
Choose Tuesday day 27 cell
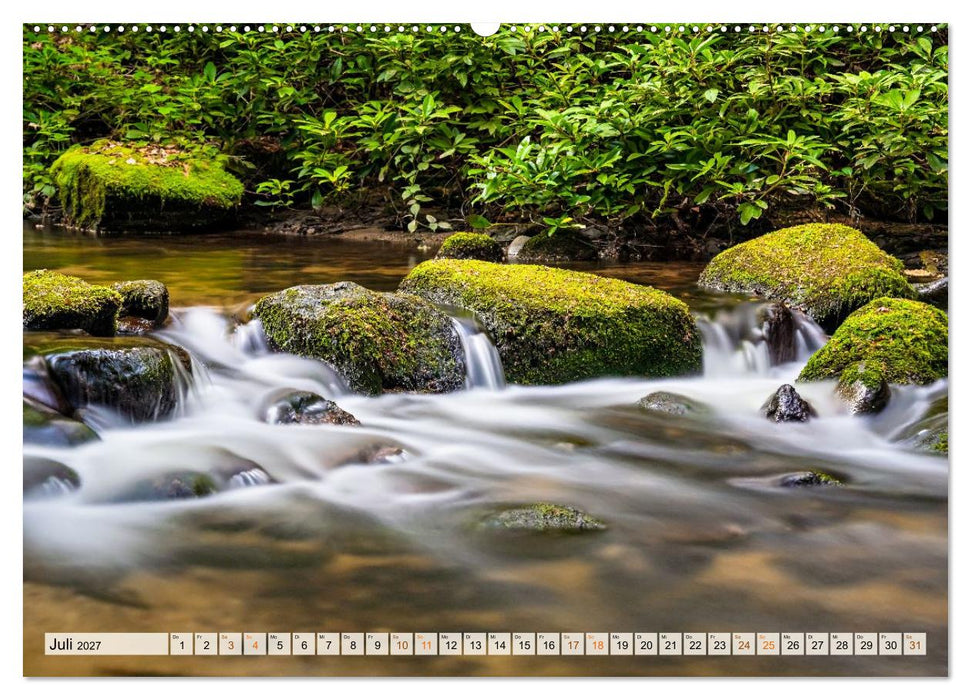(x=817, y=644)
